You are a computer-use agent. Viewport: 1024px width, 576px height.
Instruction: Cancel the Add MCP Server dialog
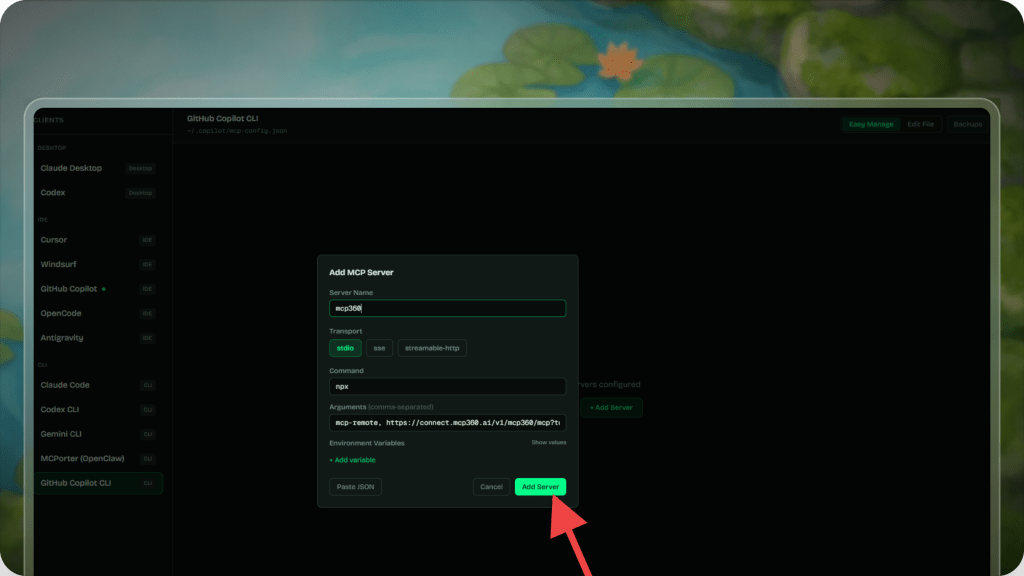pyautogui.click(x=491, y=487)
